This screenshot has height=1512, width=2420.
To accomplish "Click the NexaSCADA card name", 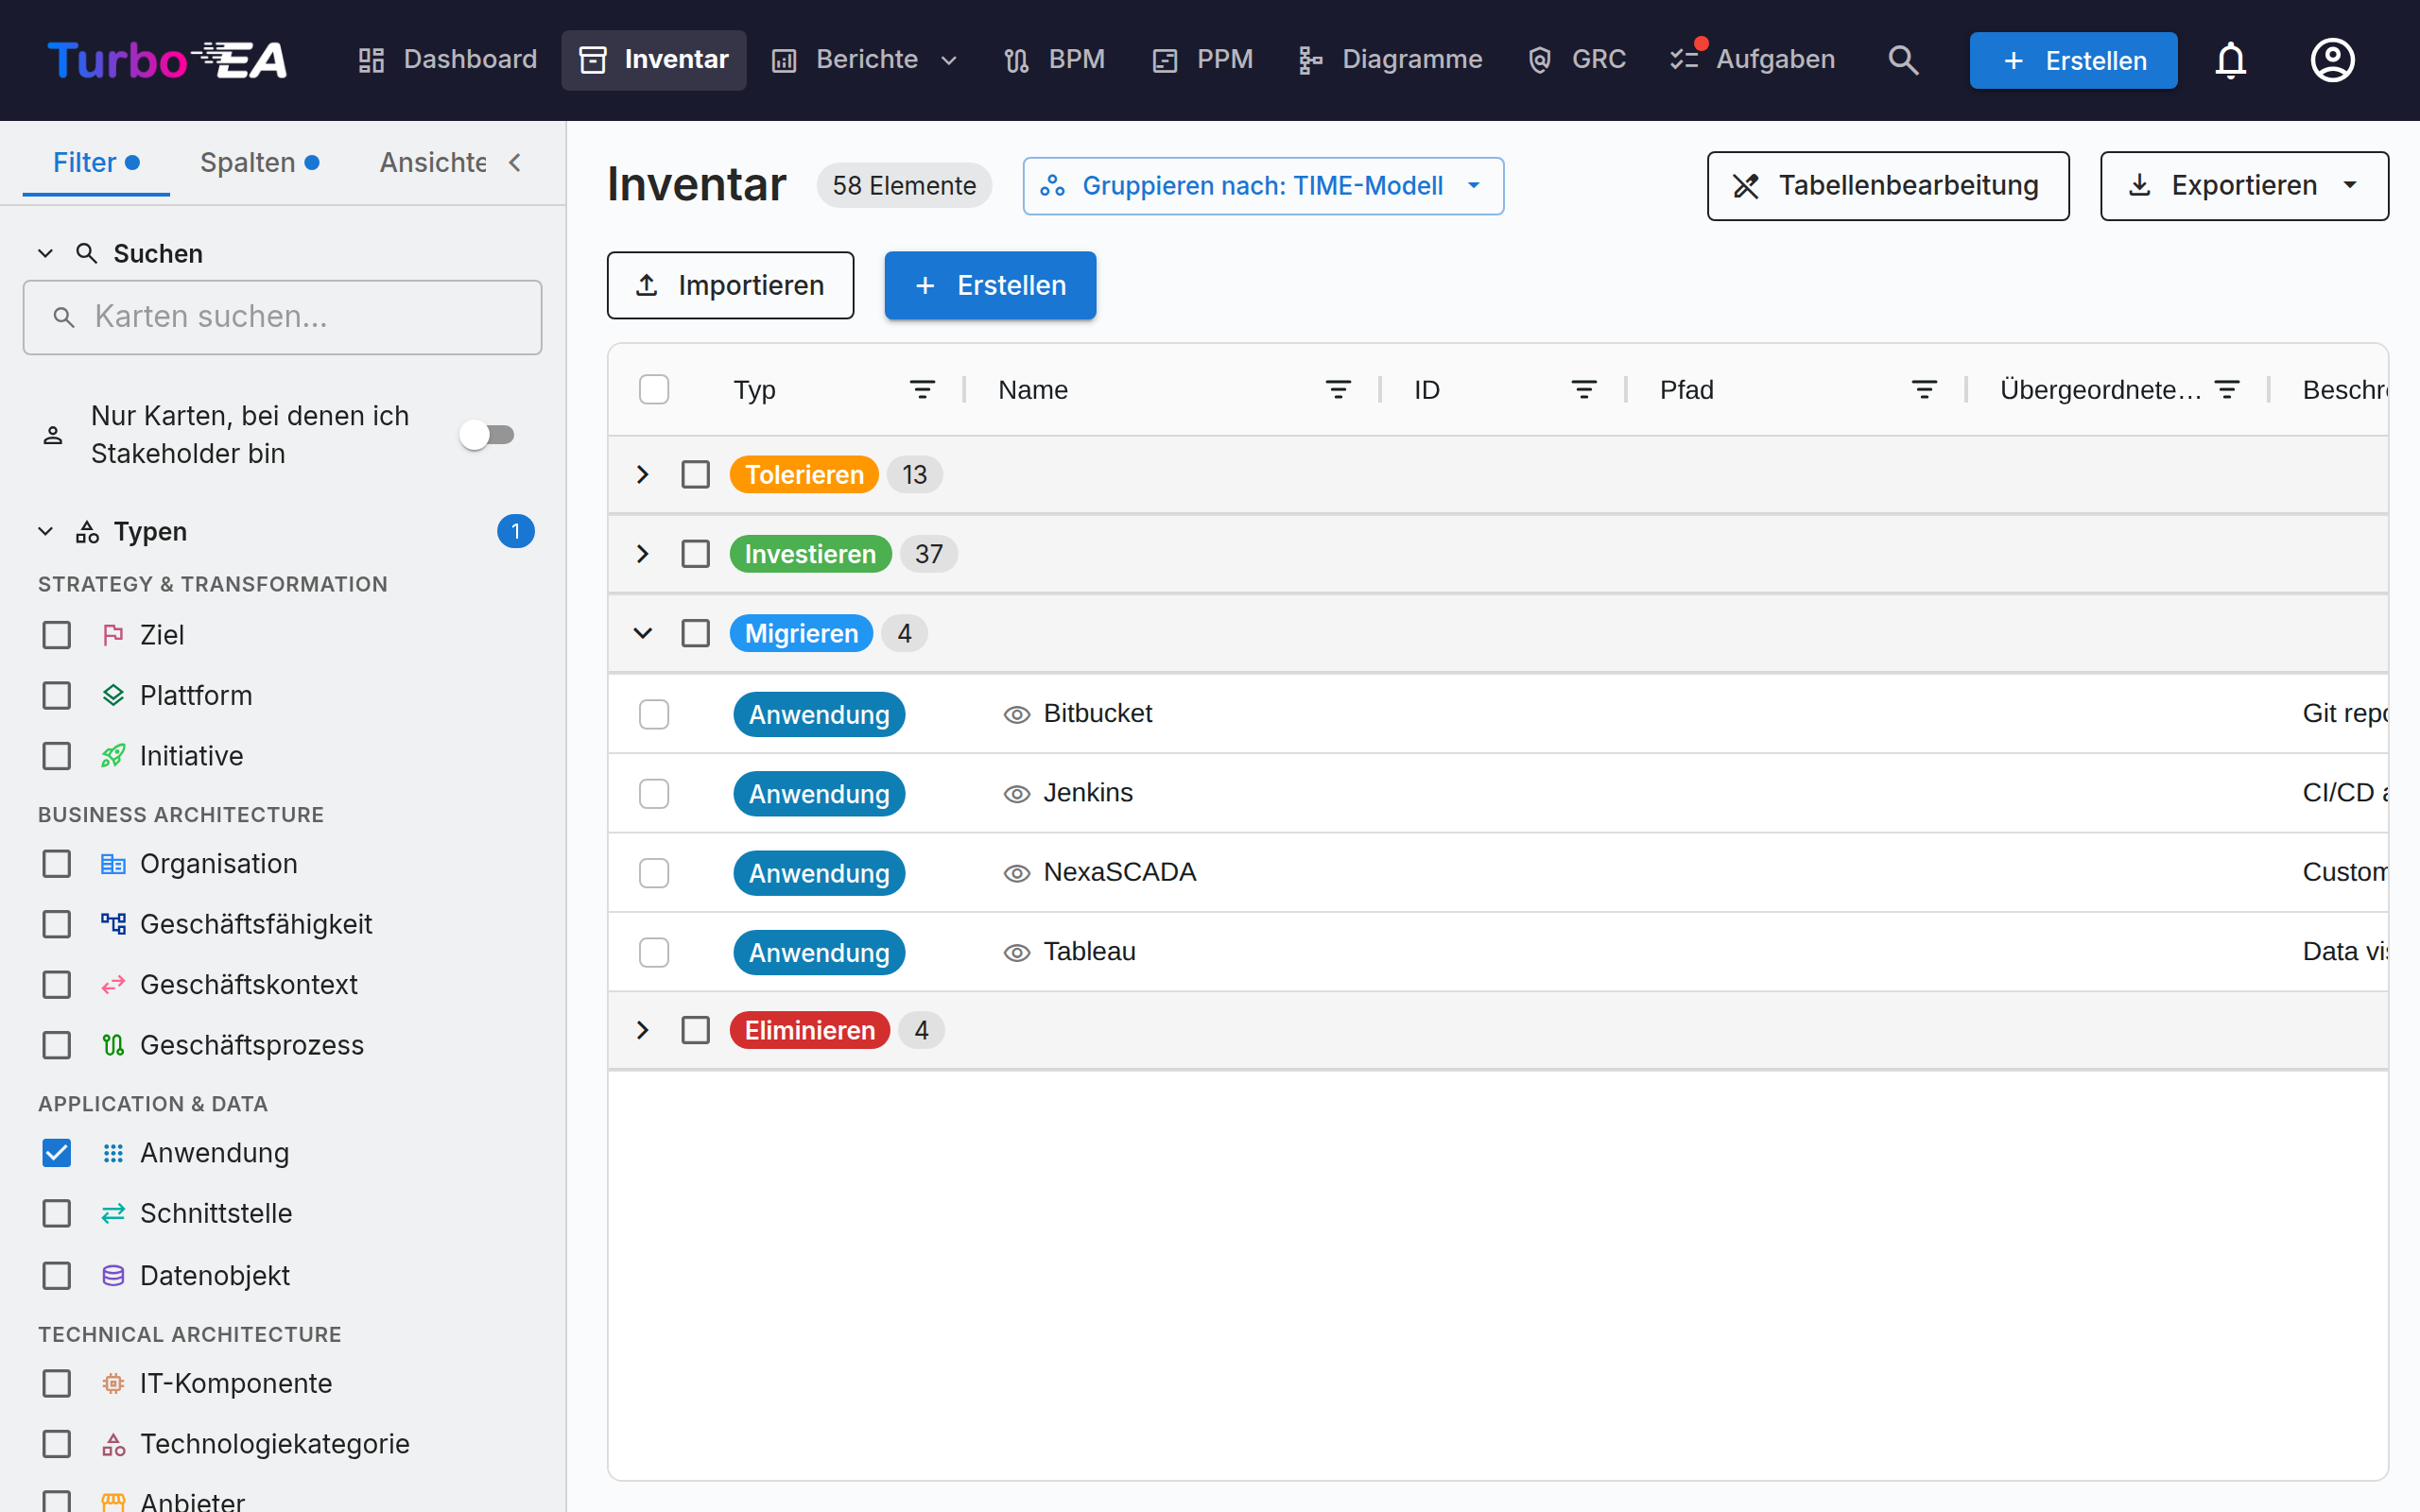I will click(x=1120, y=872).
